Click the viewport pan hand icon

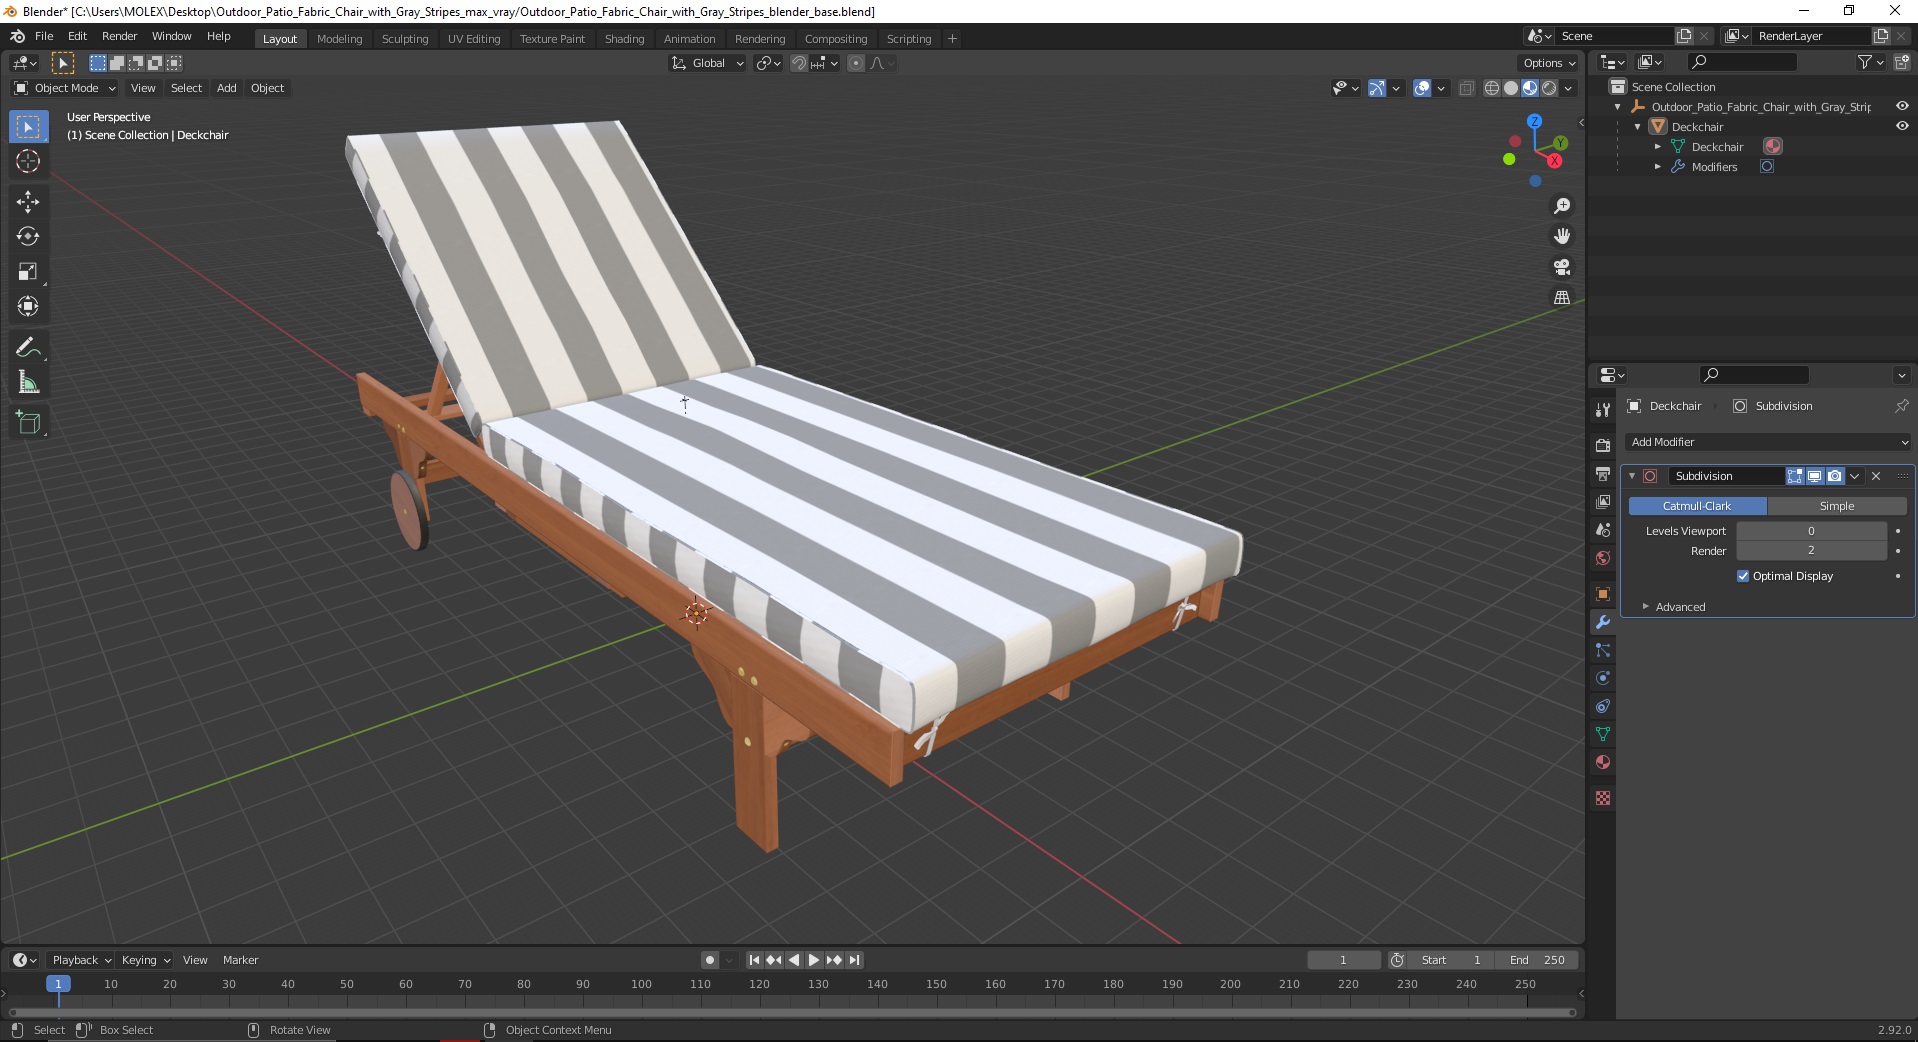tap(1561, 236)
